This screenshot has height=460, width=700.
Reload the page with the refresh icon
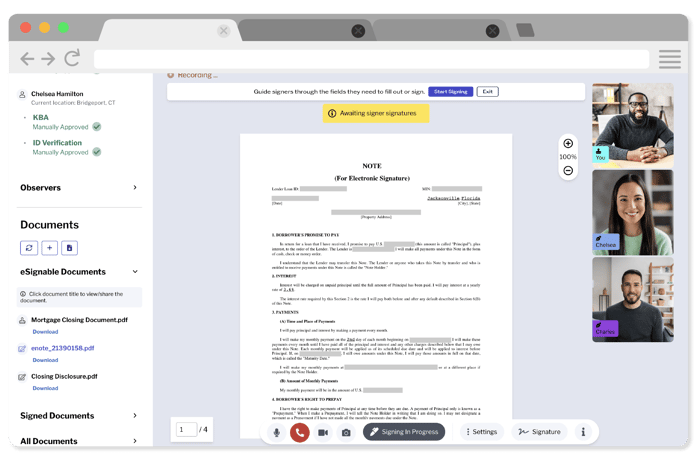(72, 58)
